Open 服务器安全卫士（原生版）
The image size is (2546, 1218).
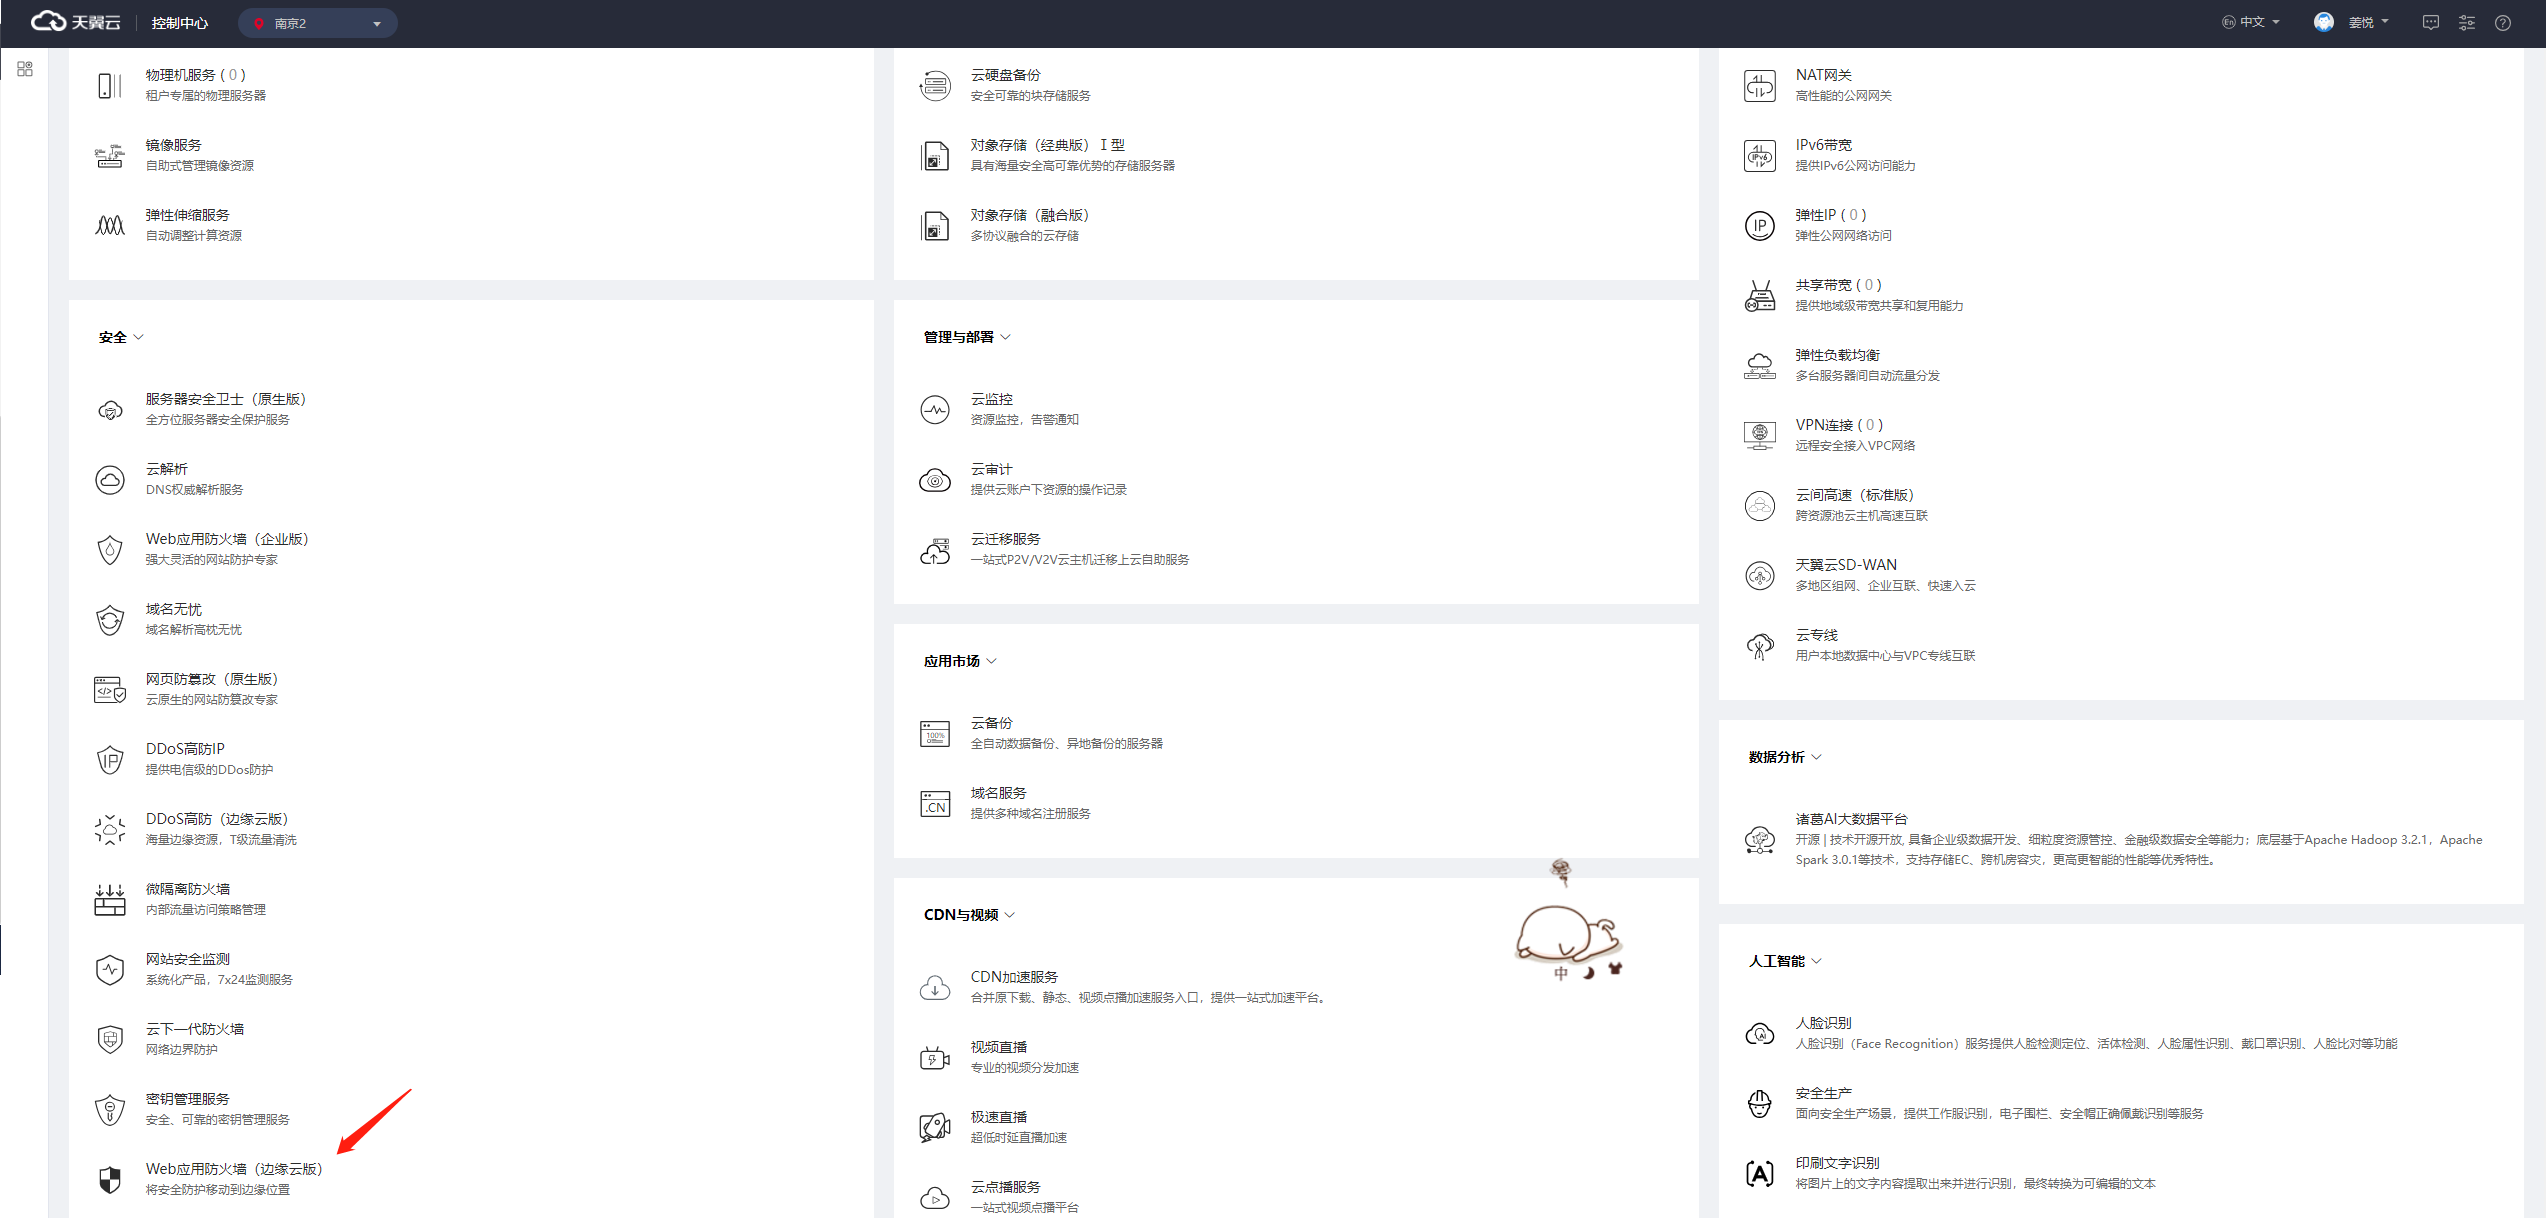point(226,399)
